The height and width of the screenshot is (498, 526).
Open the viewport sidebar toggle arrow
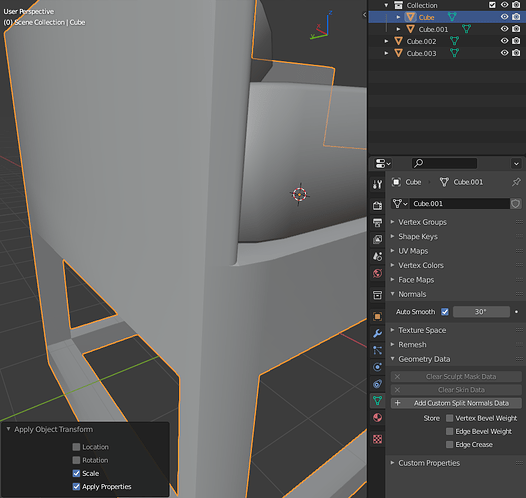364,15
